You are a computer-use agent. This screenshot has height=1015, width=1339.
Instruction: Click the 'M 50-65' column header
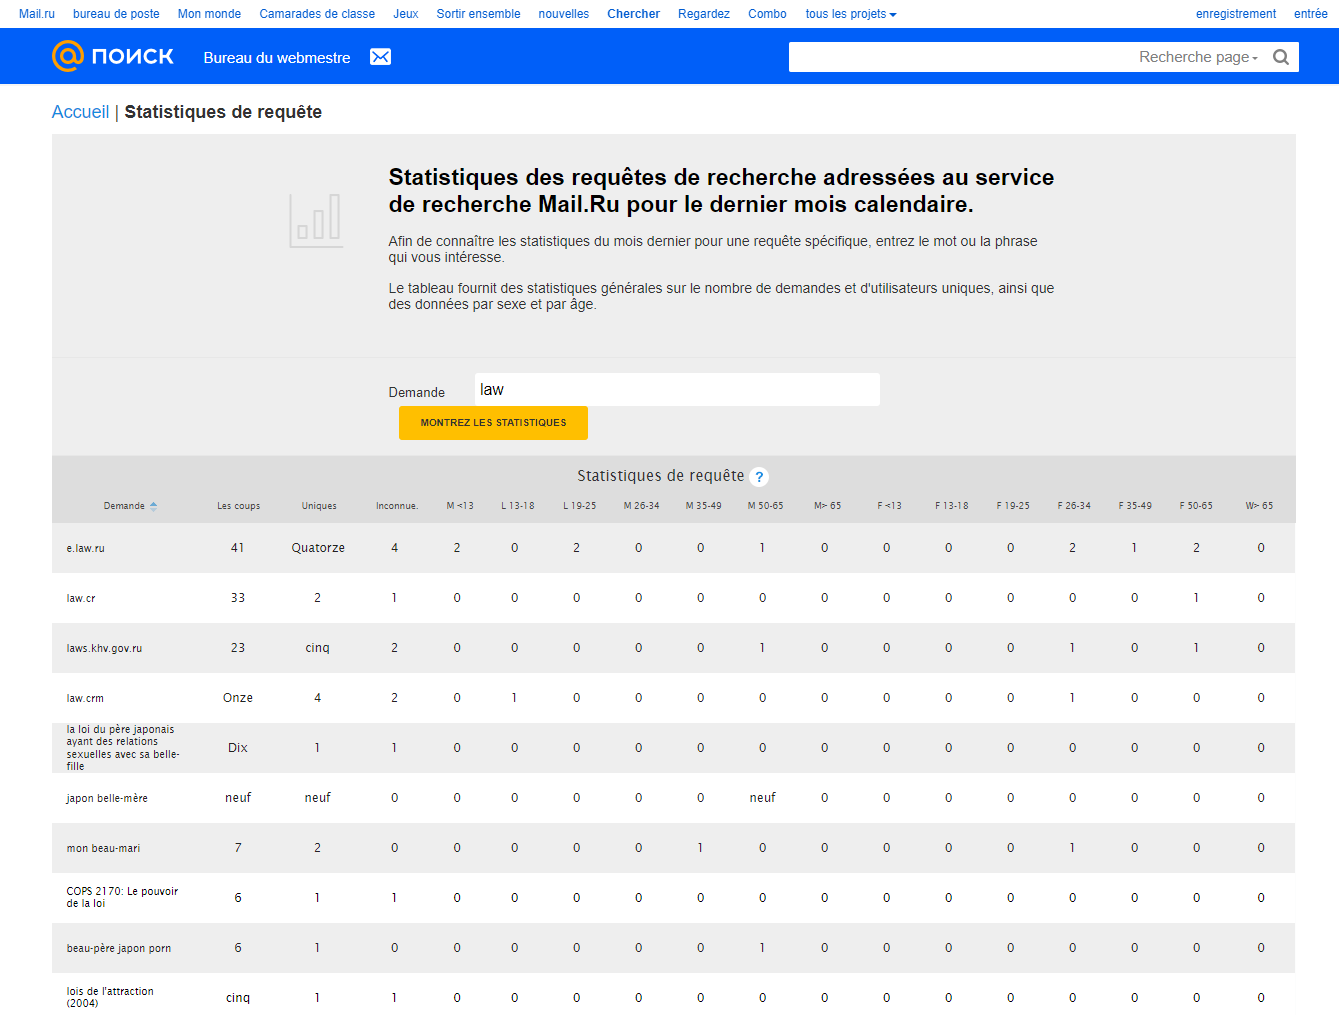pos(766,506)
